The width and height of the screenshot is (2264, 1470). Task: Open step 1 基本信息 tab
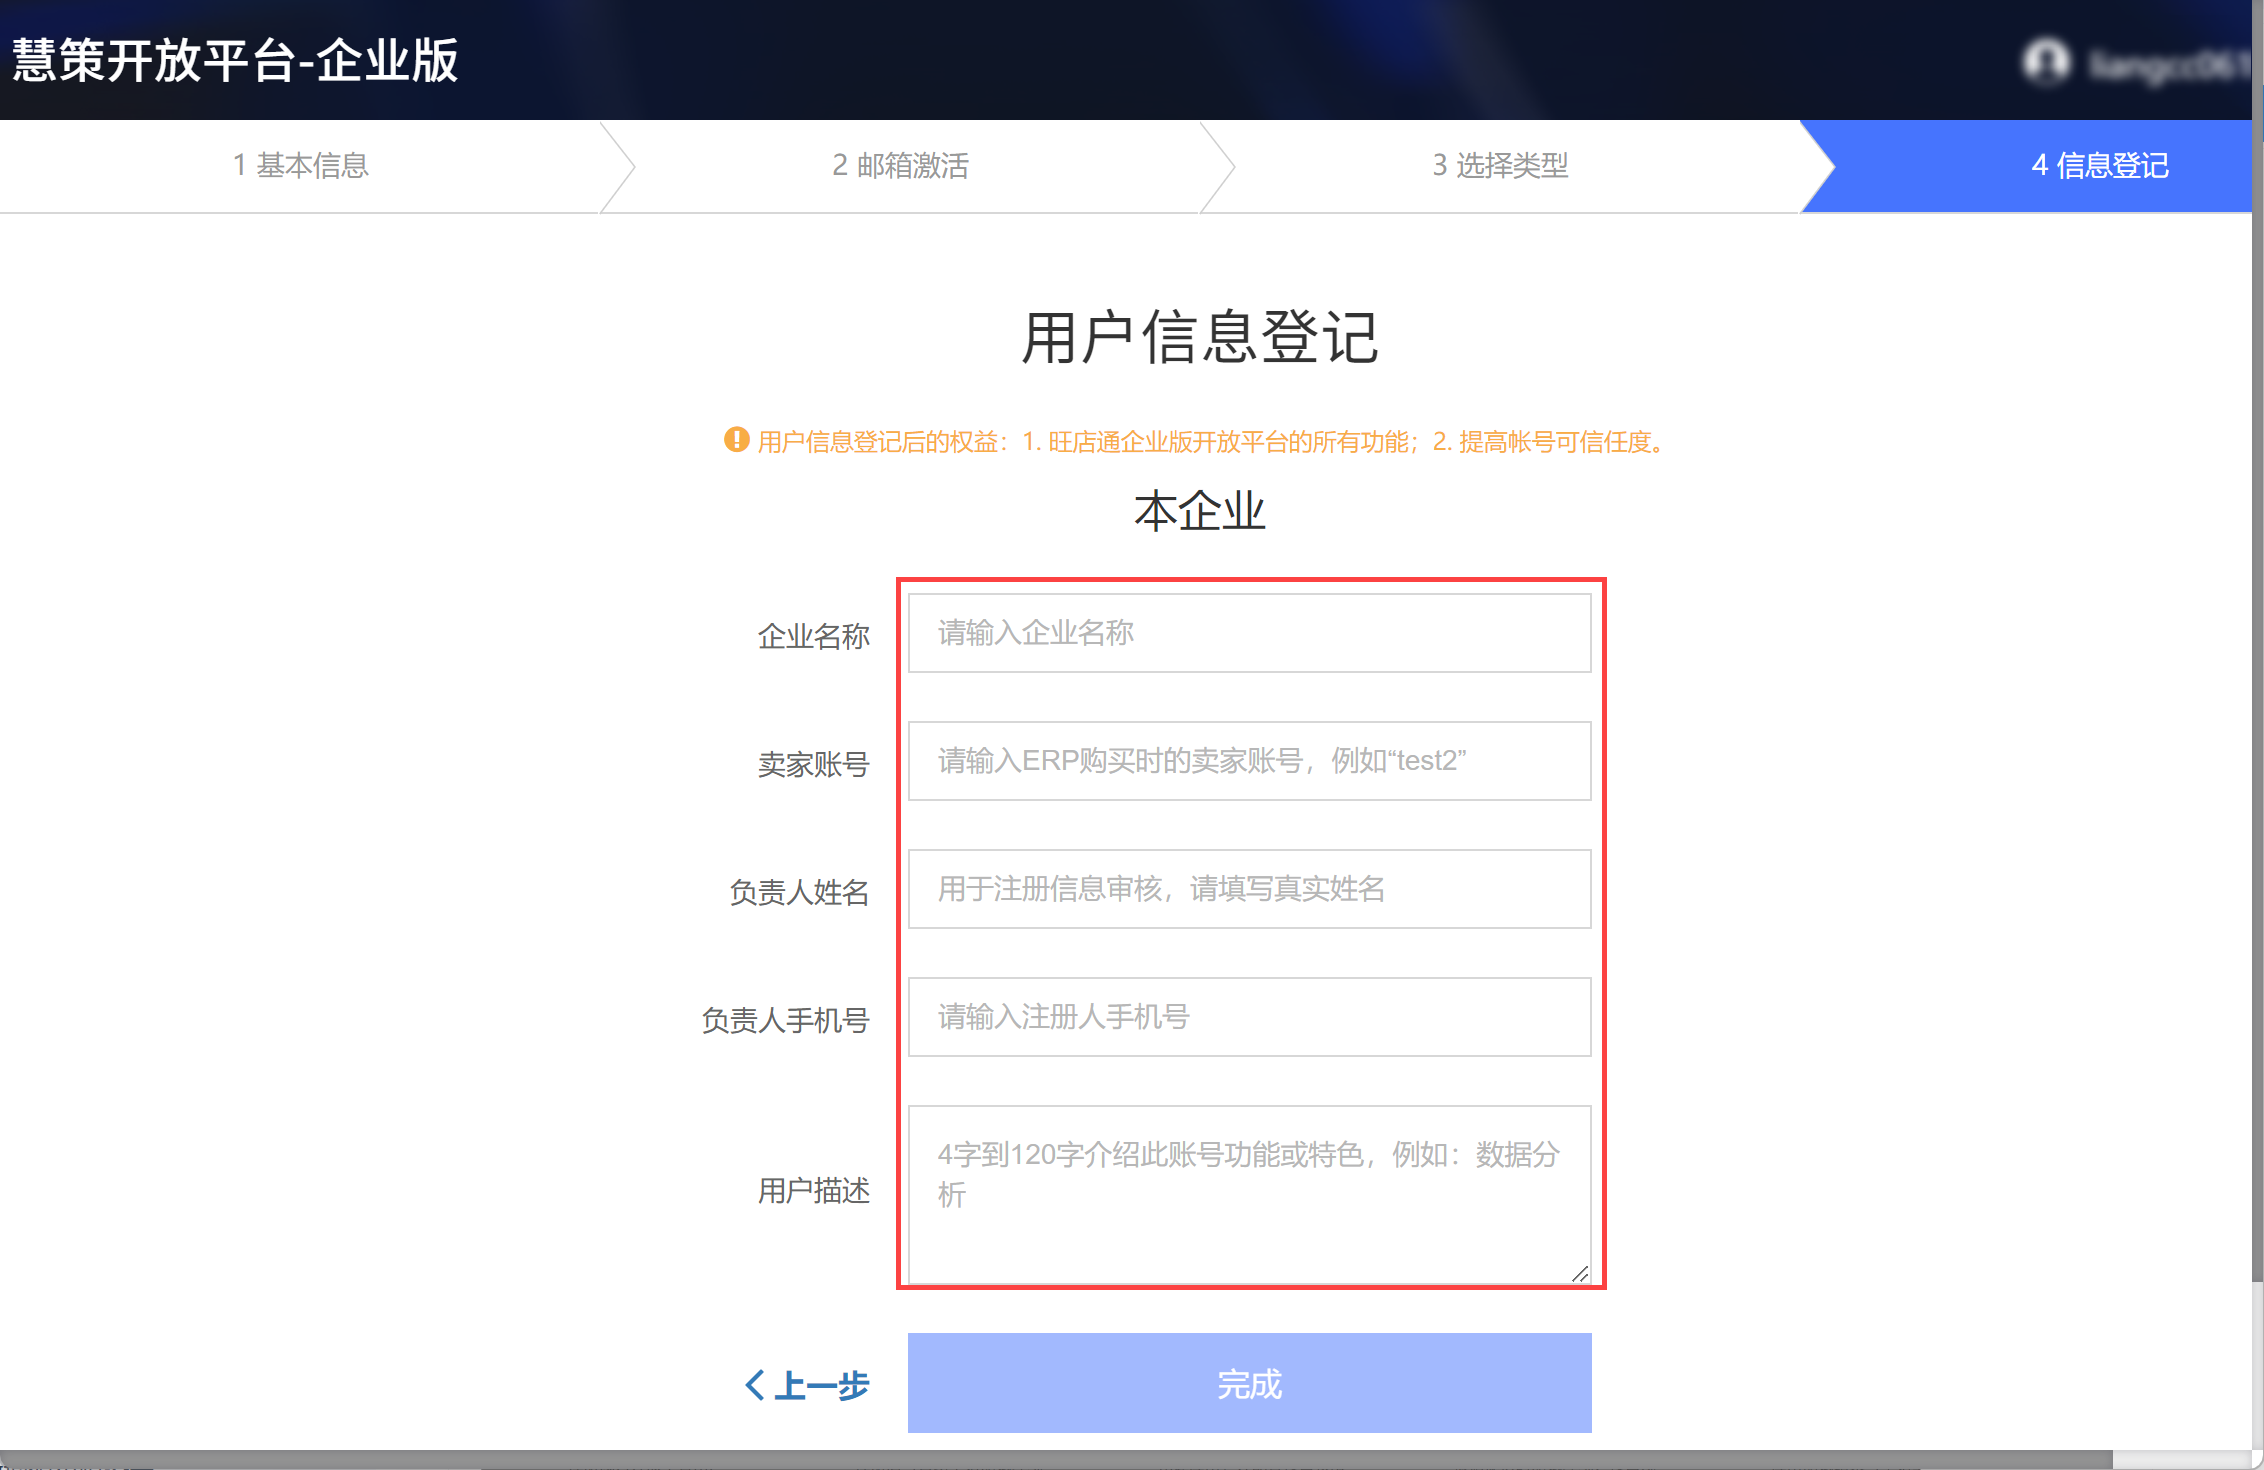pos(300,166)
